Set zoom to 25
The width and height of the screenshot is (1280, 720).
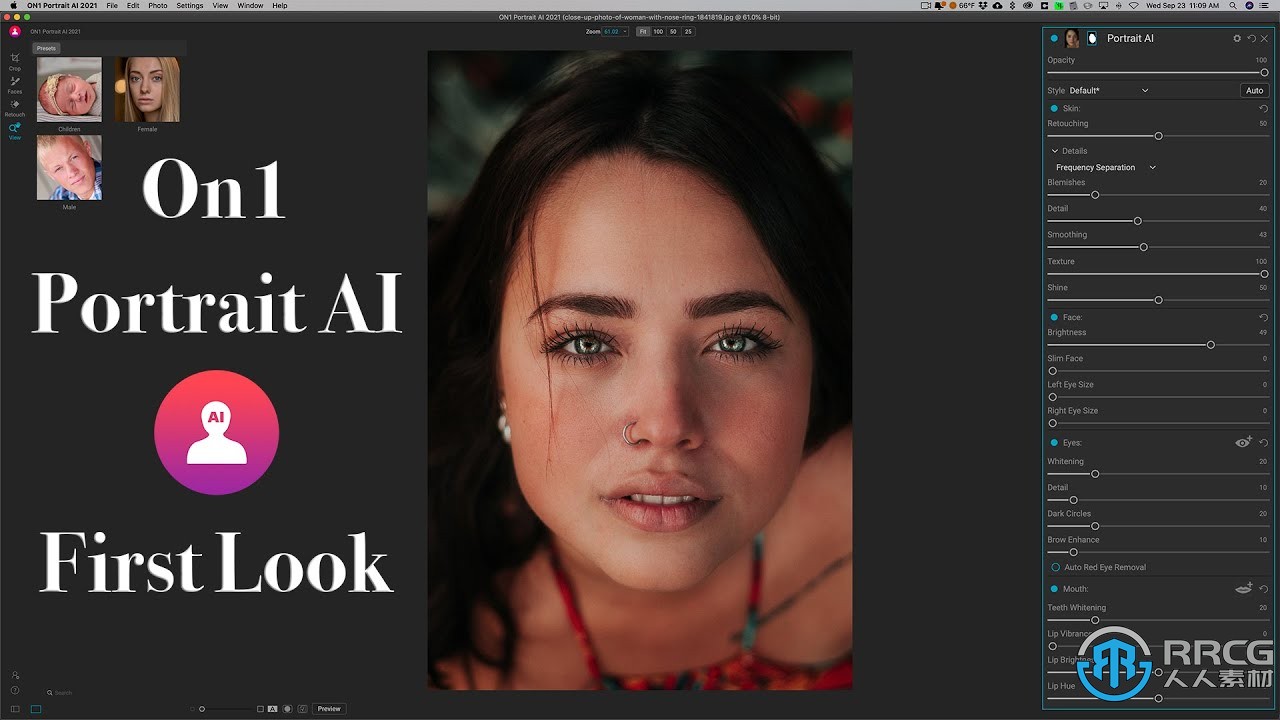click(688, 32)
